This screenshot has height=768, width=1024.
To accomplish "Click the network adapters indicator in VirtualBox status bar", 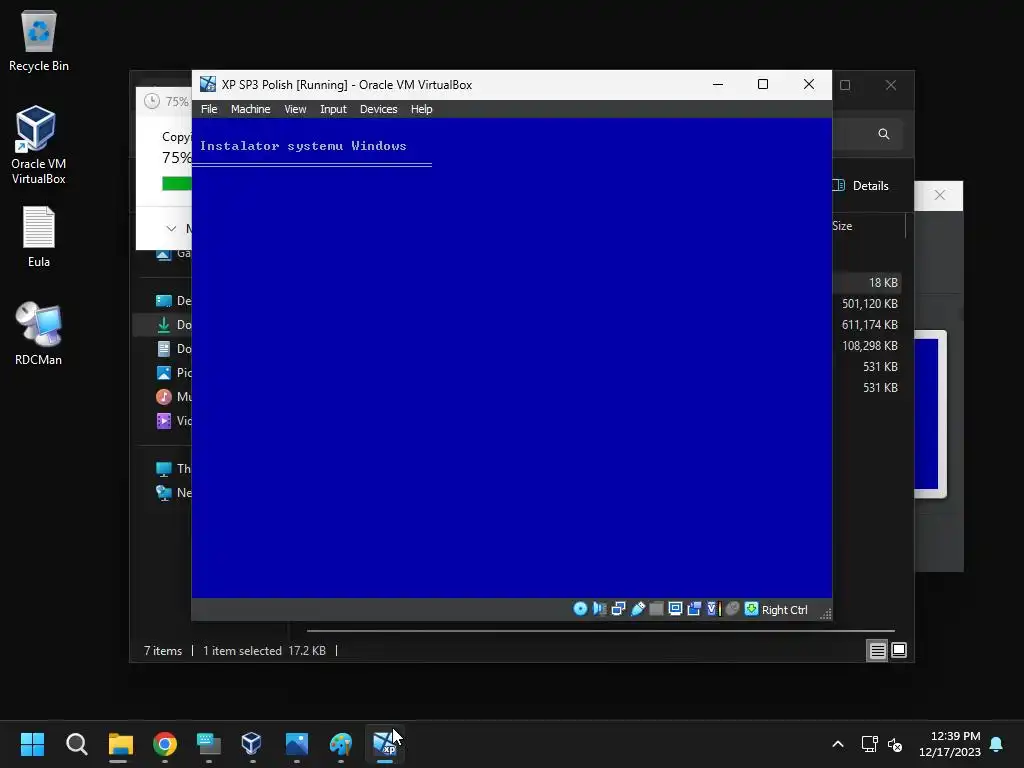I will coord(618,609).
